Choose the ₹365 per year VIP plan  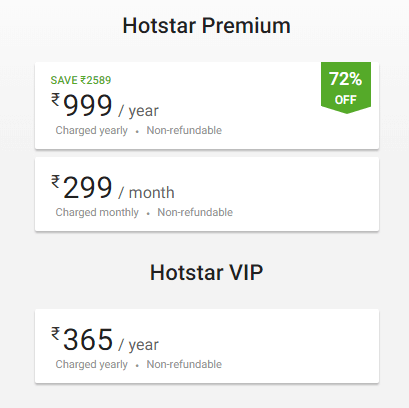207,346
